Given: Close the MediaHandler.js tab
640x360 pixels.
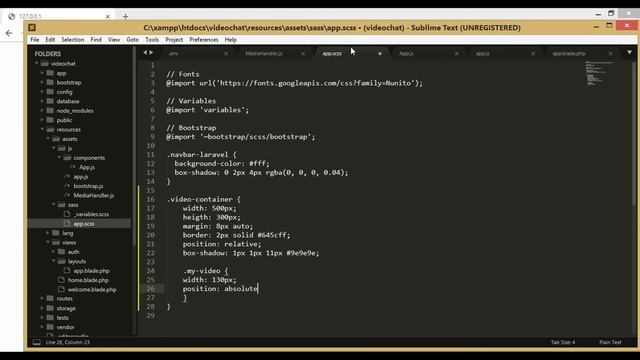Looking at the screenshot, I should coord(303,53).
